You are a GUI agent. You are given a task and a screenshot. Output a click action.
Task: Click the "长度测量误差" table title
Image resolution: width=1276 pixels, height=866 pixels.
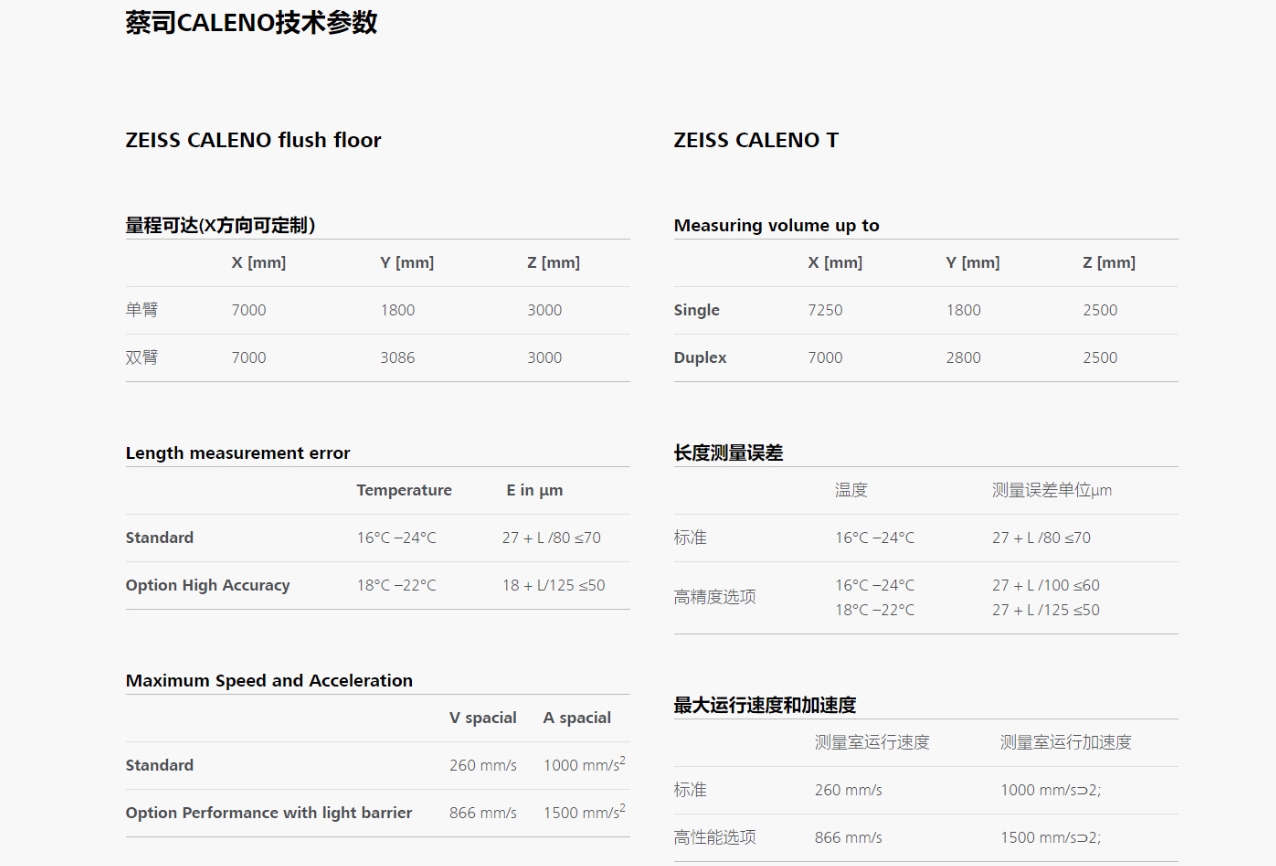[x=728, y=453]
